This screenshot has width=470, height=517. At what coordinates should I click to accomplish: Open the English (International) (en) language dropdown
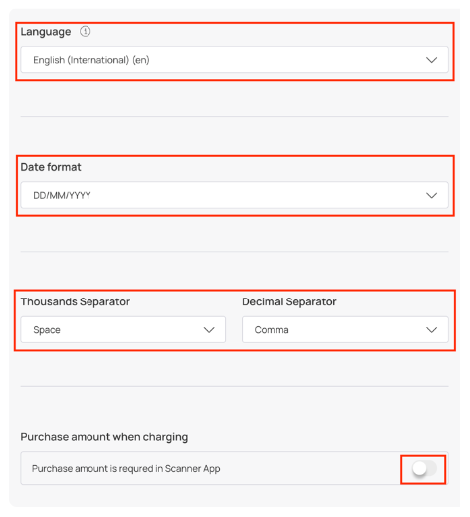[234, 60]
